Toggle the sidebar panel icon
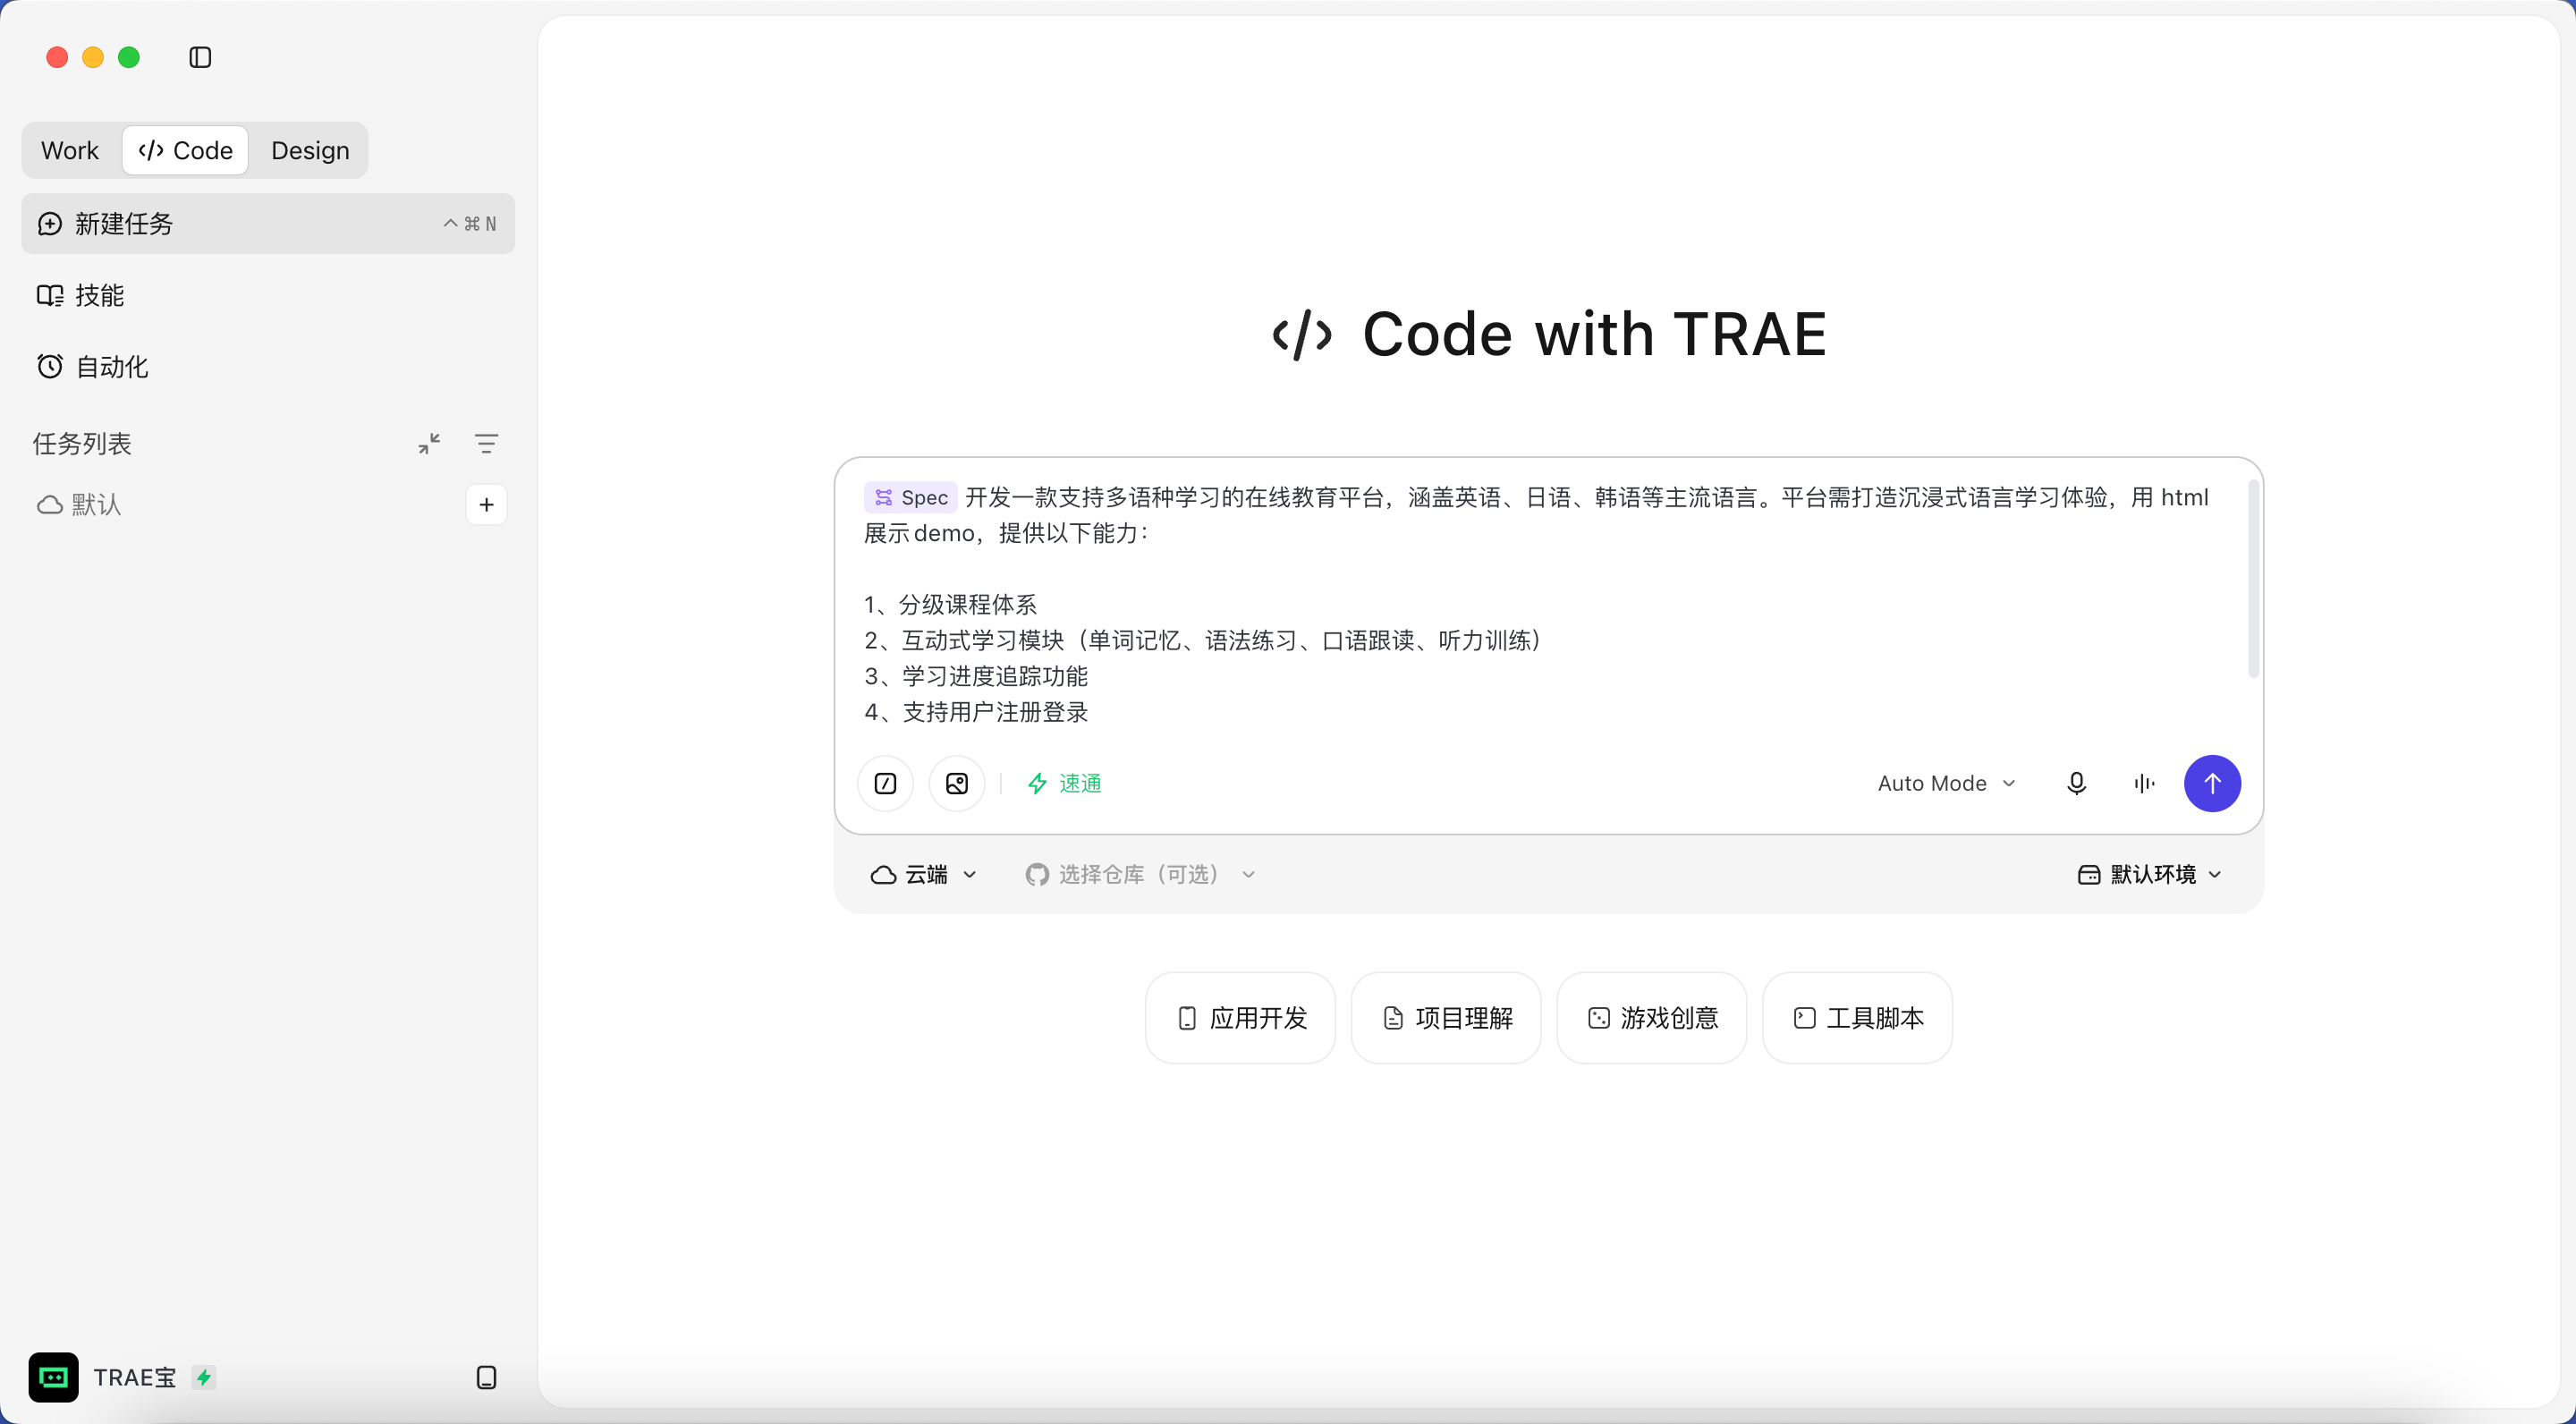Image resolution: width=2576 pixels, height=1424 pixels. [x=200, y=57]
